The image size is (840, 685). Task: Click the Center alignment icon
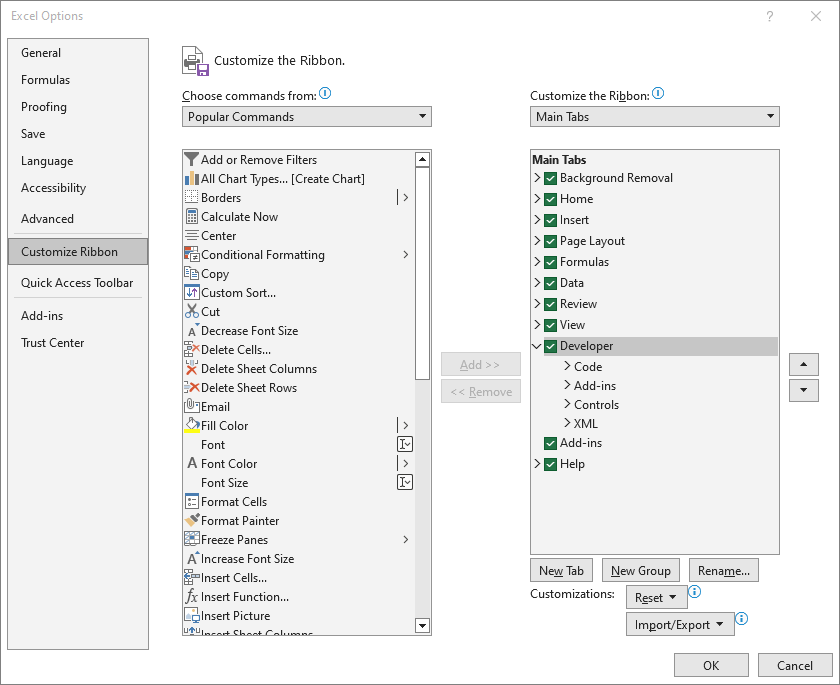pyautogui.click(x=191, y=236)
